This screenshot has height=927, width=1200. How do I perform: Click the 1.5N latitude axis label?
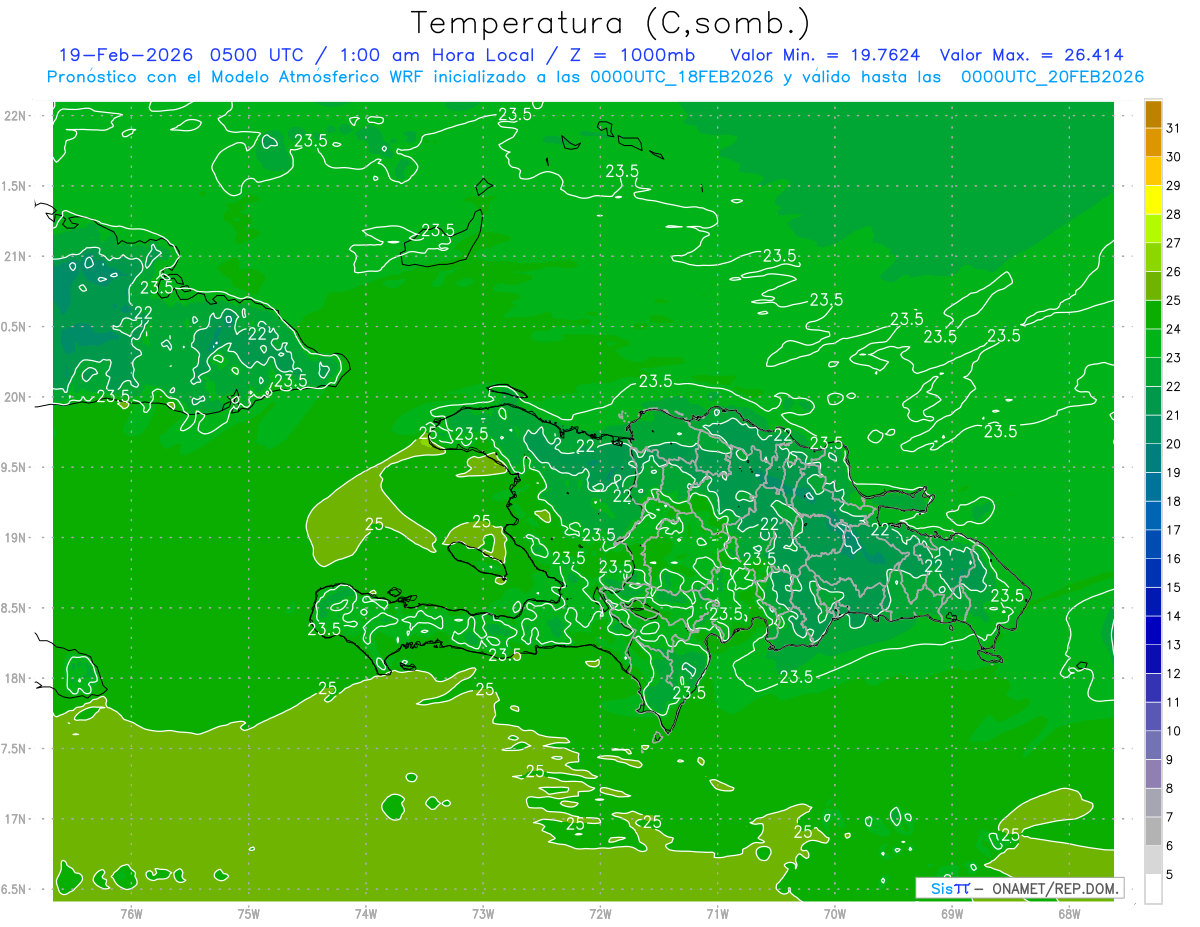(15, 186)
